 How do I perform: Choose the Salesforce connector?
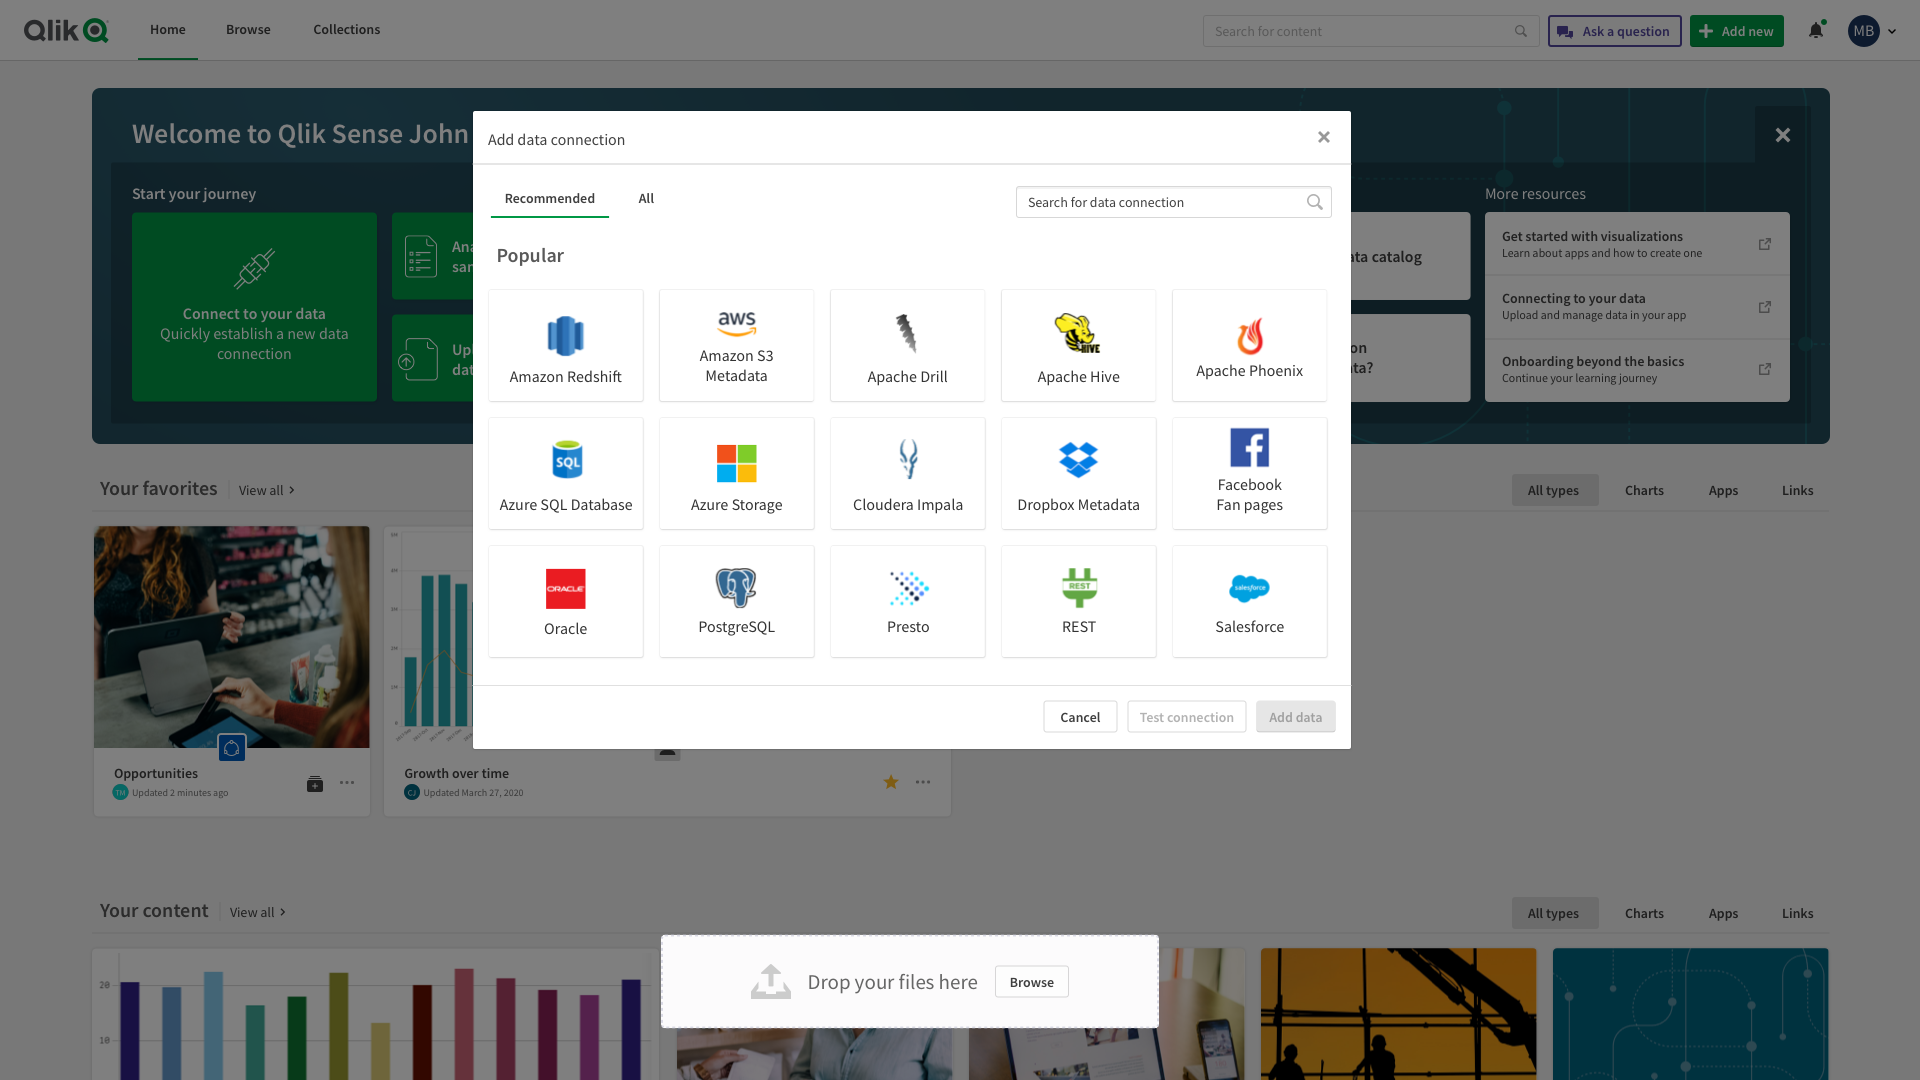pos(1249,601)
